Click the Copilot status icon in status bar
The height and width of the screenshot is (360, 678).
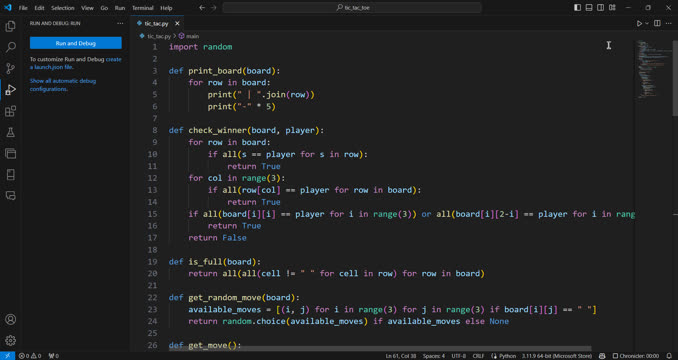(602, 356)
